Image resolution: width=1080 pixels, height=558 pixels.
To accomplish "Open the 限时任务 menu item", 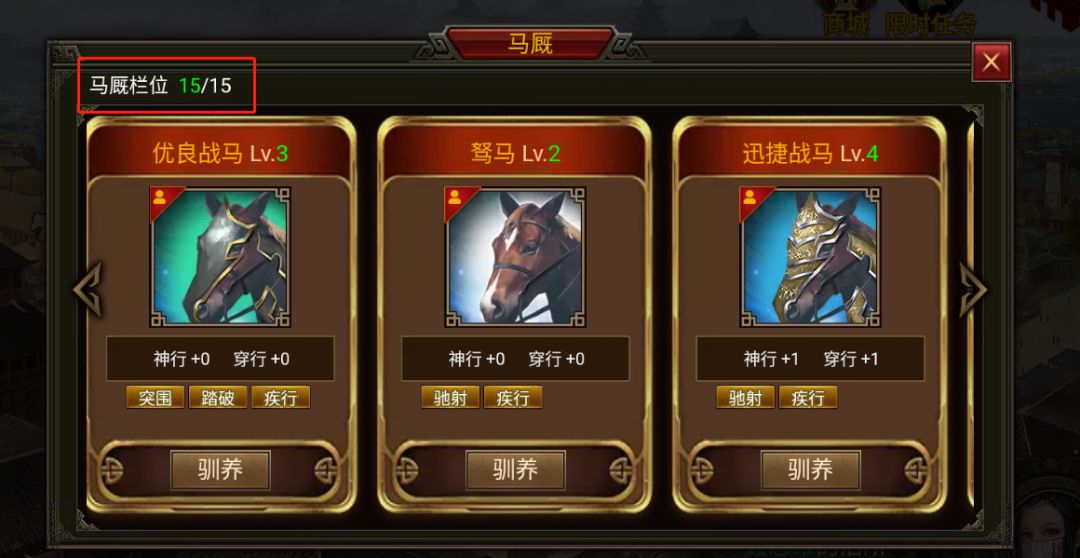I will coord(930,21).
